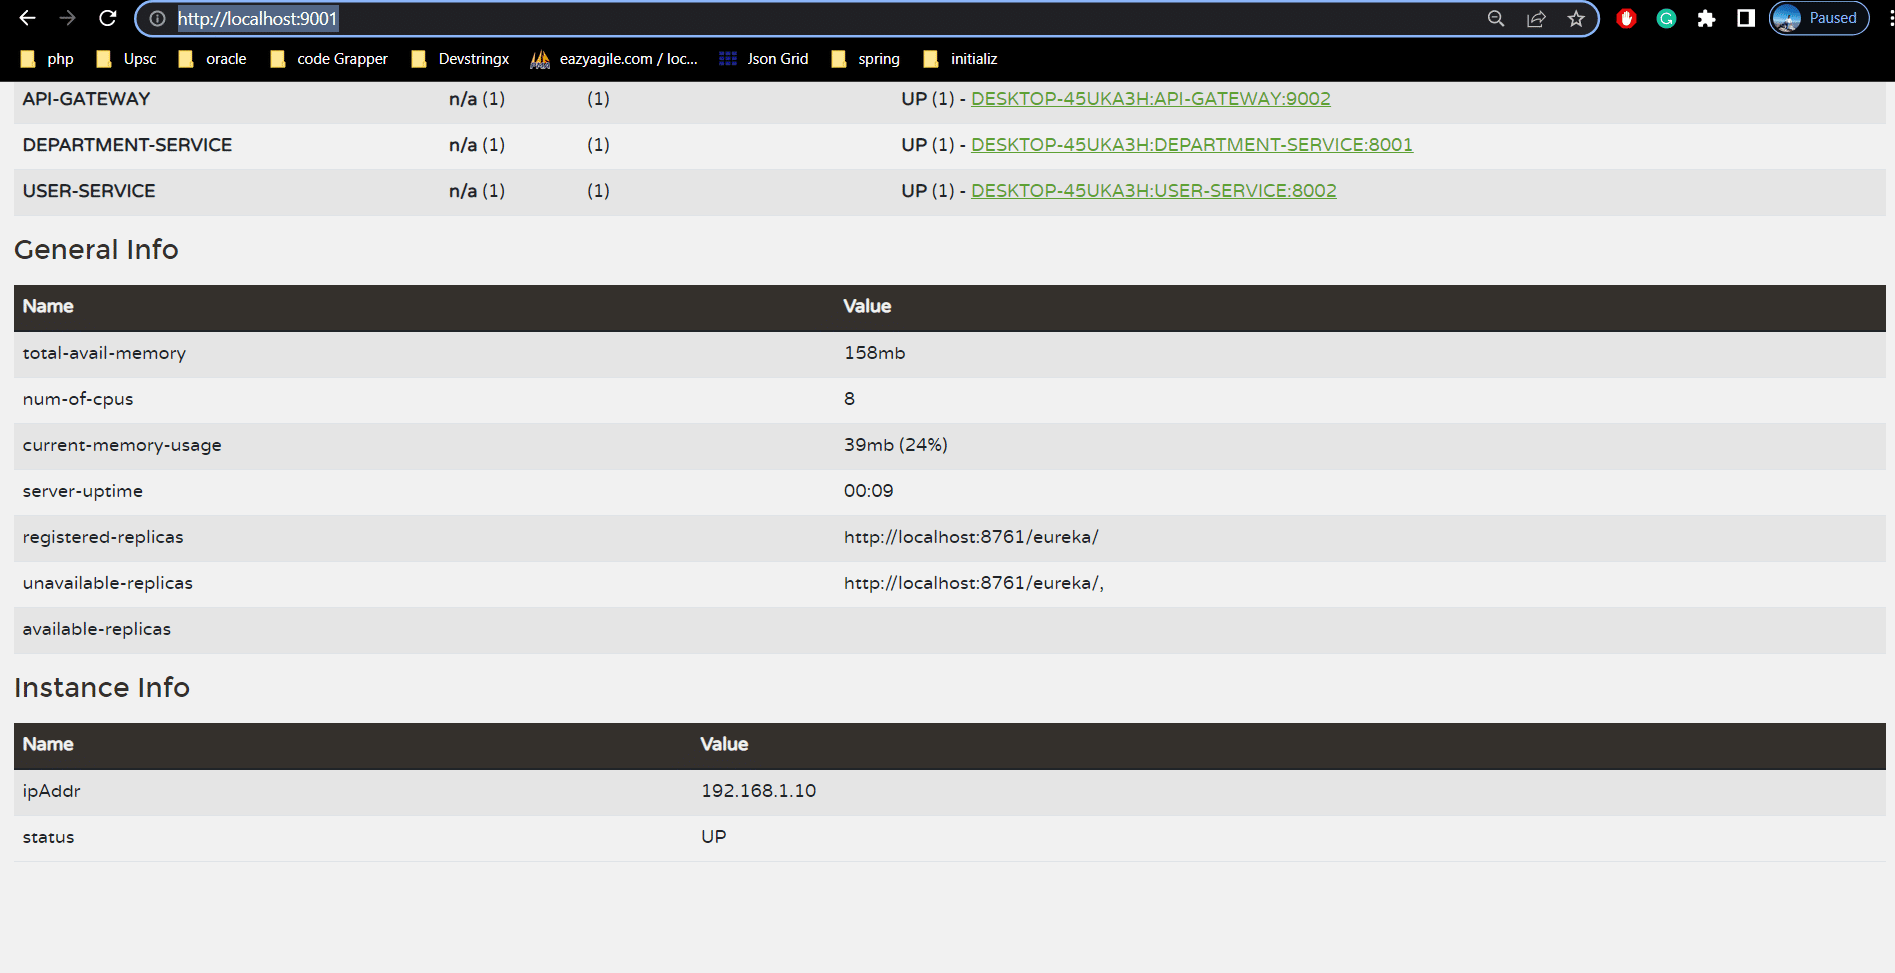Open the php bookmarks folder

point(47,59)
